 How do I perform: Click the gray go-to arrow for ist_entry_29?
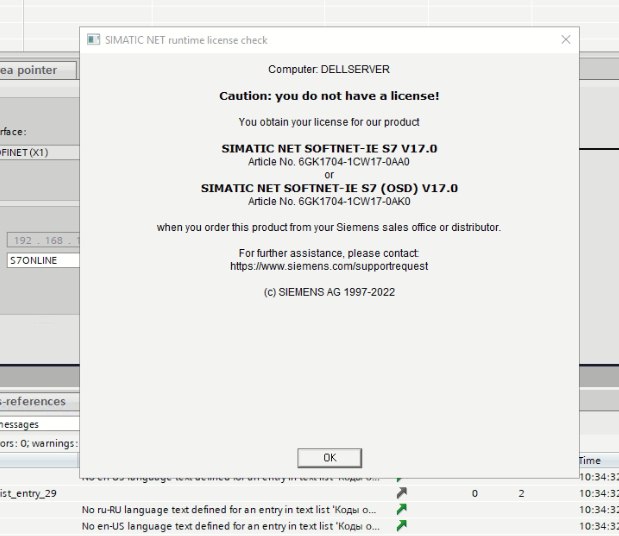[x=401, y=493]
